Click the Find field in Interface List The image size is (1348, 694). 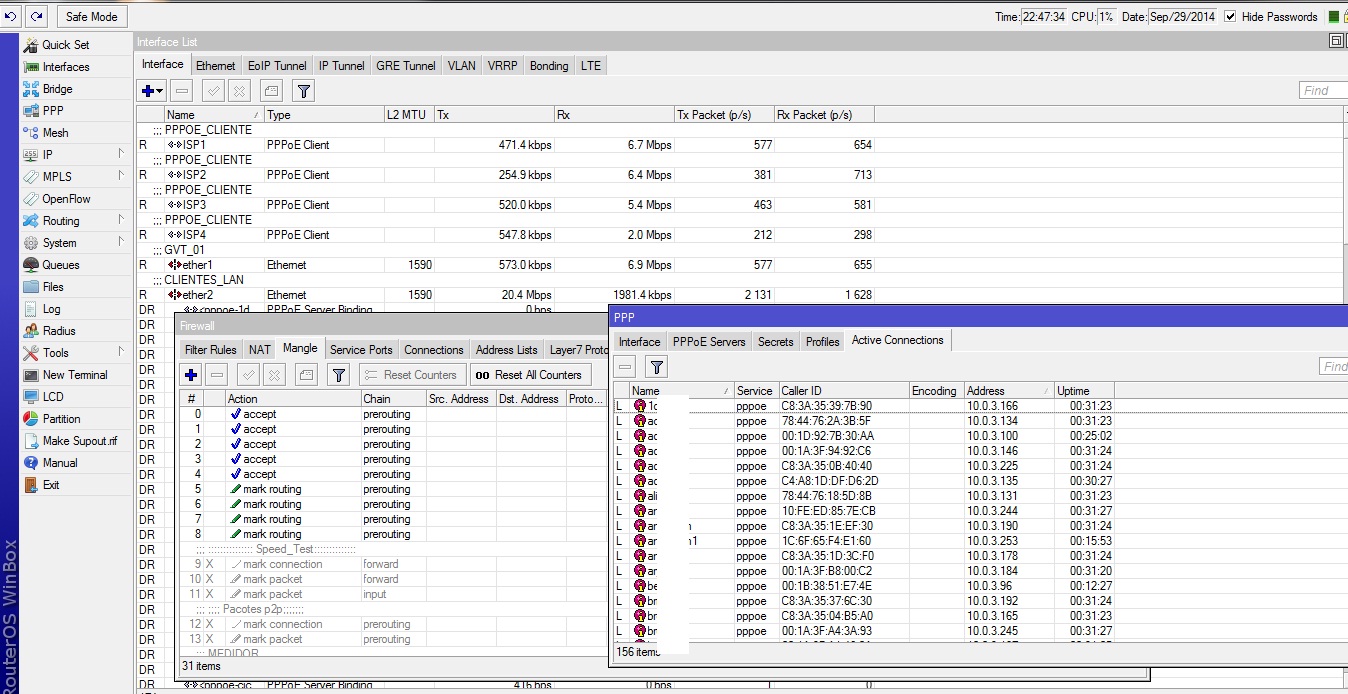pyautogui.click(x=1322, y=91)
